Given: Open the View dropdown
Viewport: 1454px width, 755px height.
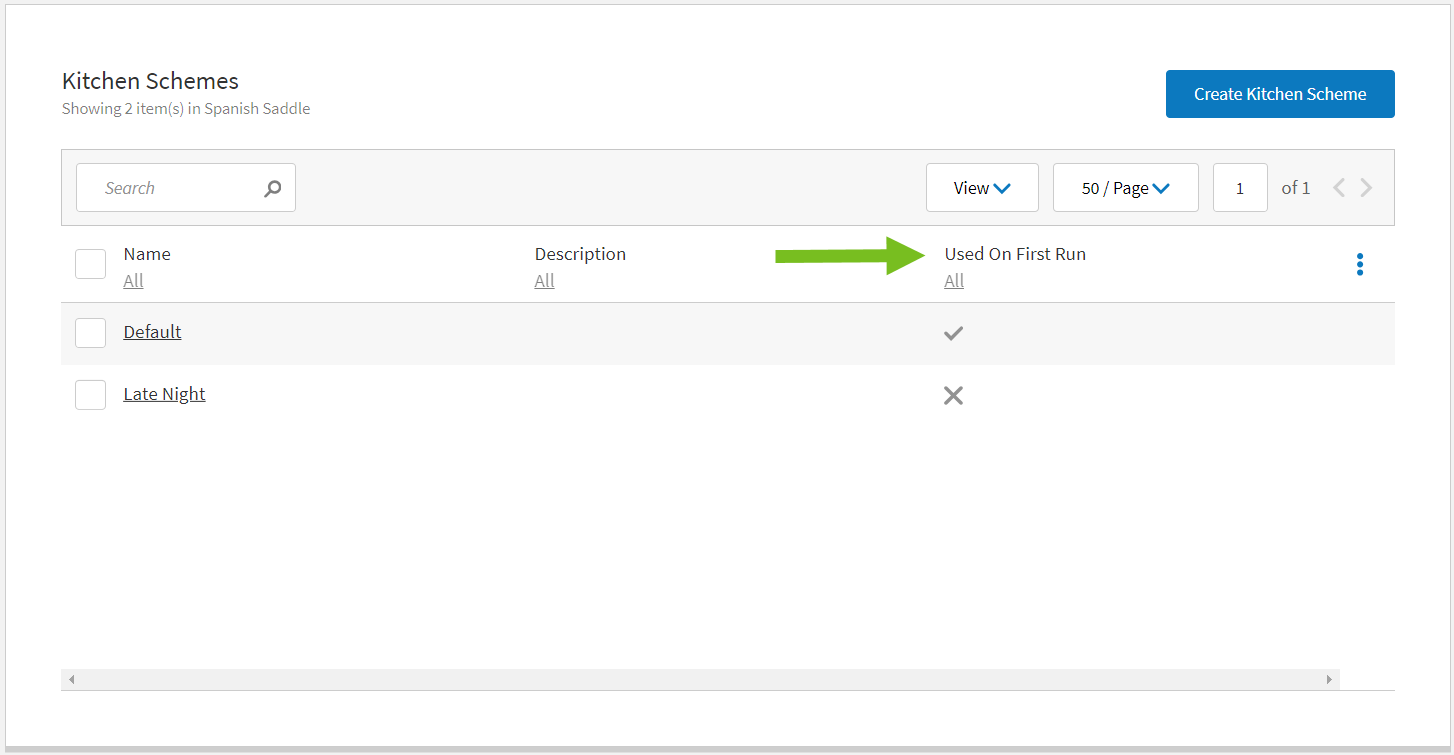Looking at the screenshot, I should [x=981, y=188].
